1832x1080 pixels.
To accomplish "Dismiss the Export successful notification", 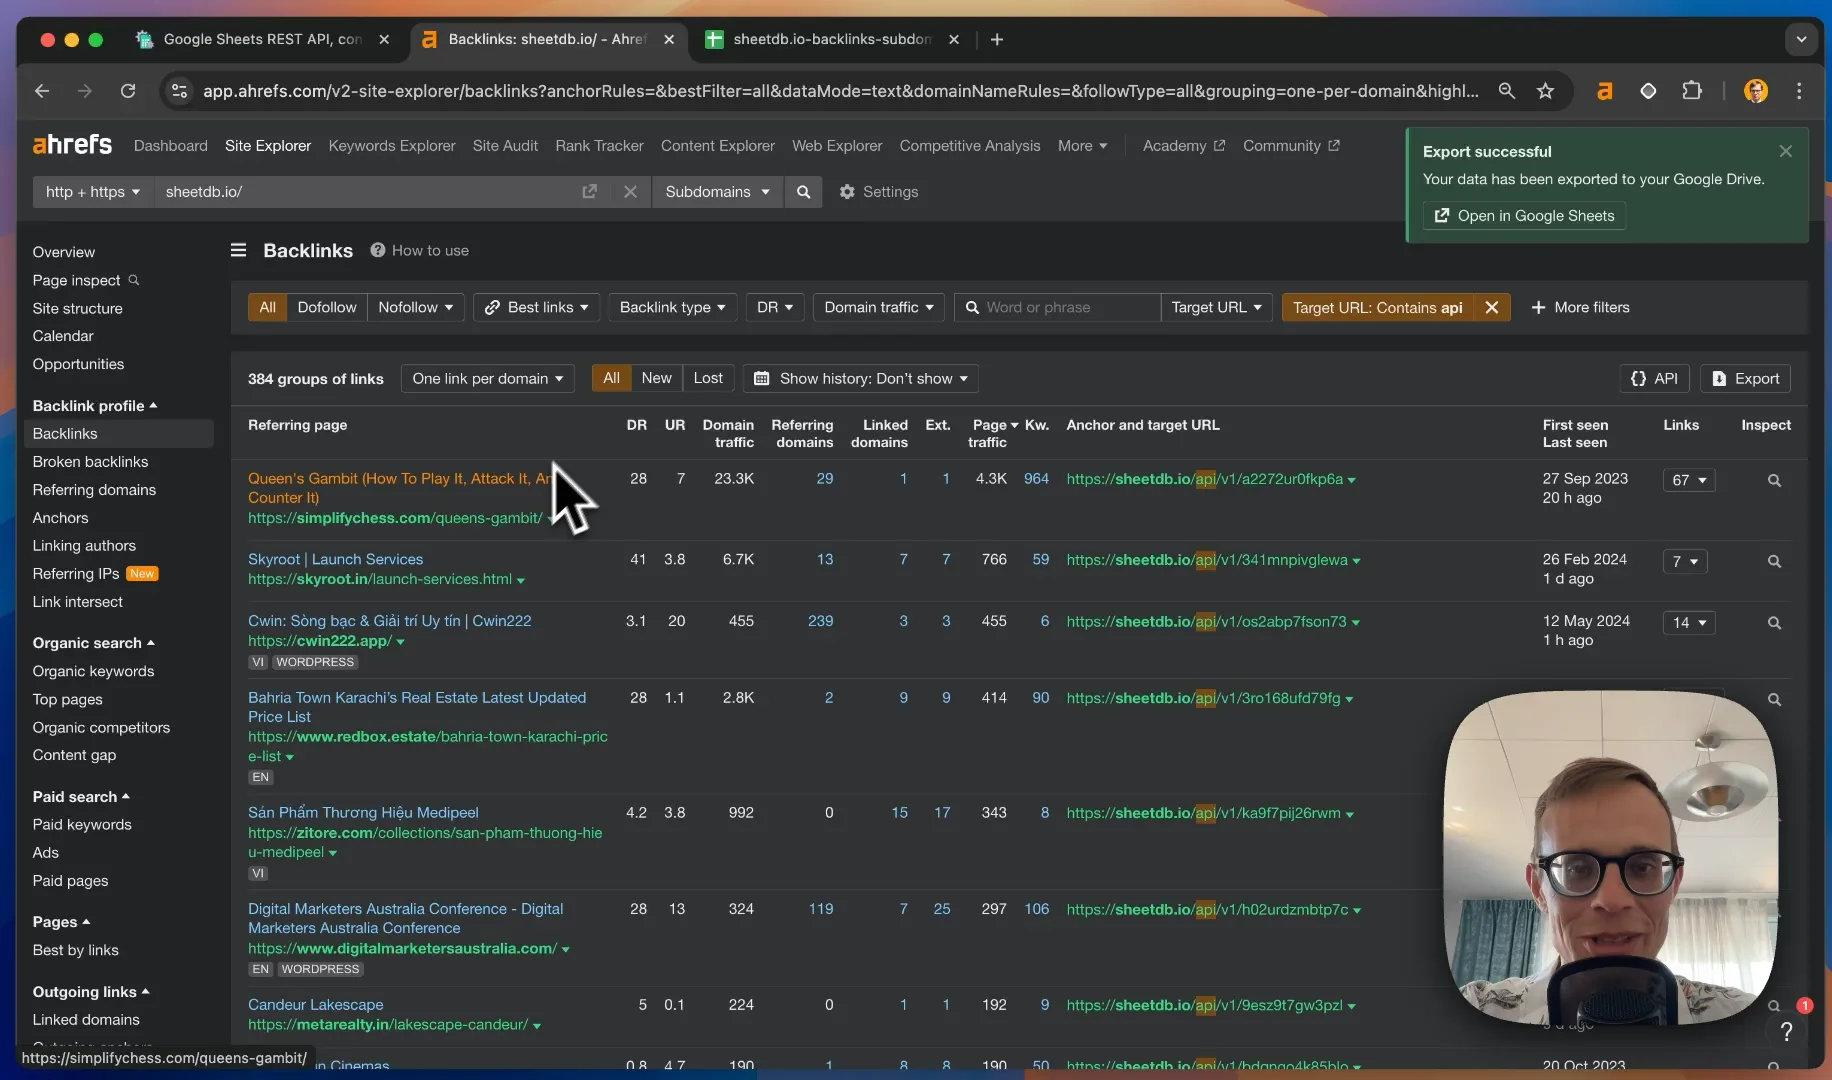I will [1785, 151].
